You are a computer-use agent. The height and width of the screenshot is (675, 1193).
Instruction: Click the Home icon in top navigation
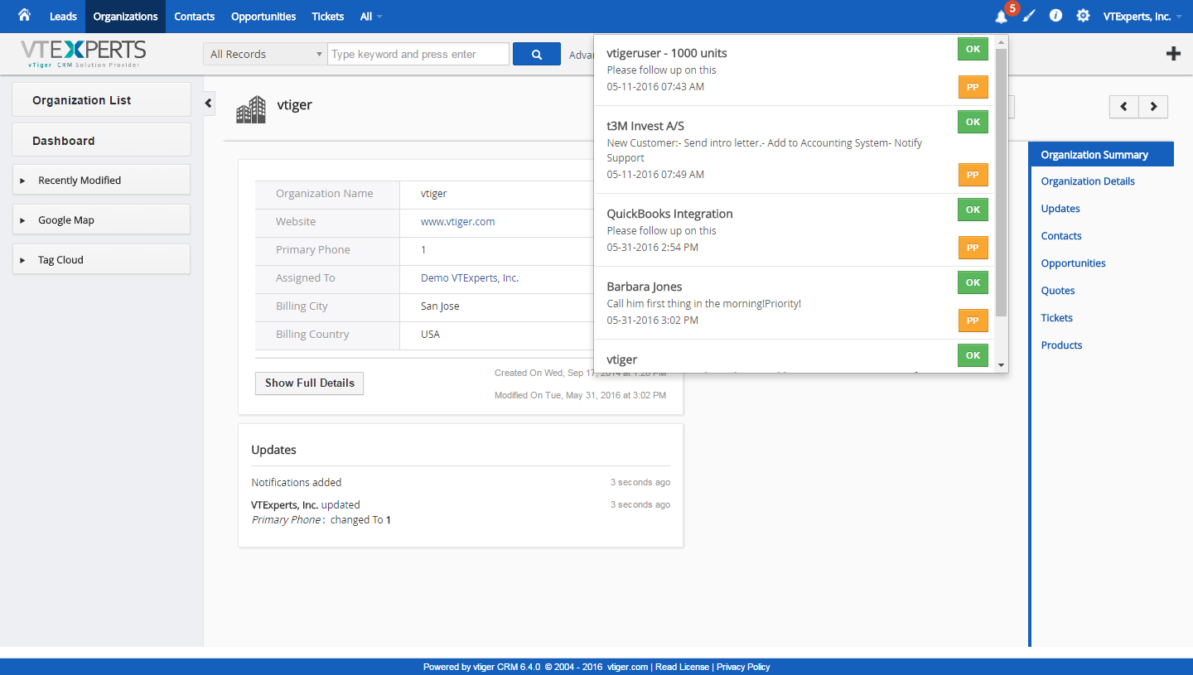[x=24, y=16]
